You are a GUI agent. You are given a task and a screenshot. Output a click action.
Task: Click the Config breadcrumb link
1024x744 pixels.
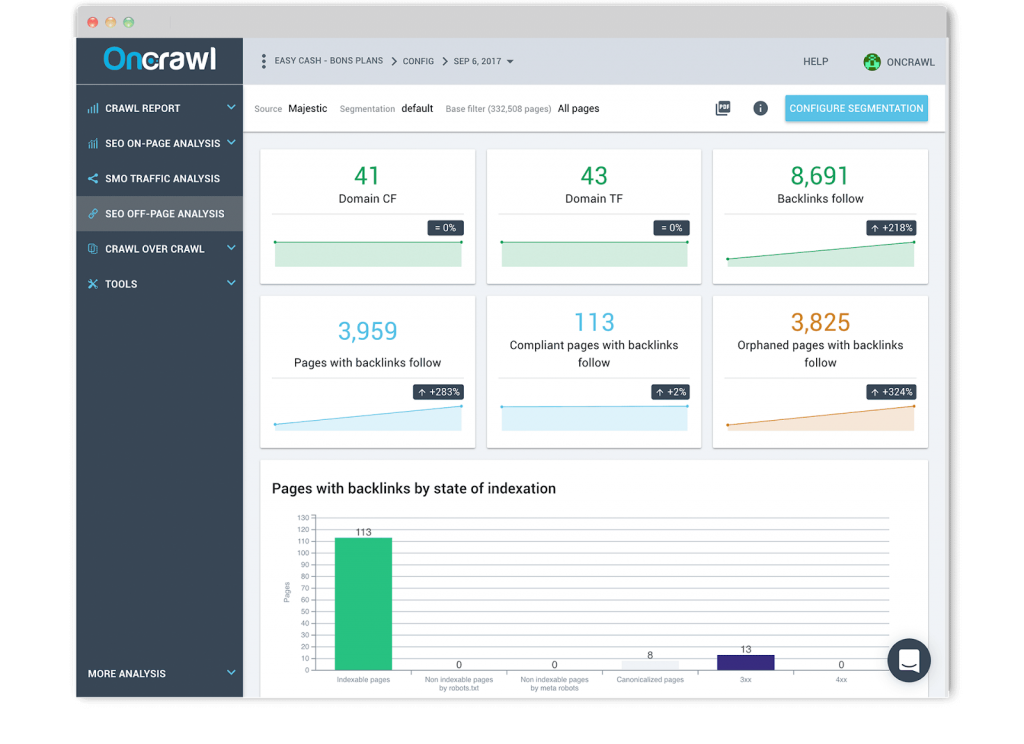[x=418, y=61]
